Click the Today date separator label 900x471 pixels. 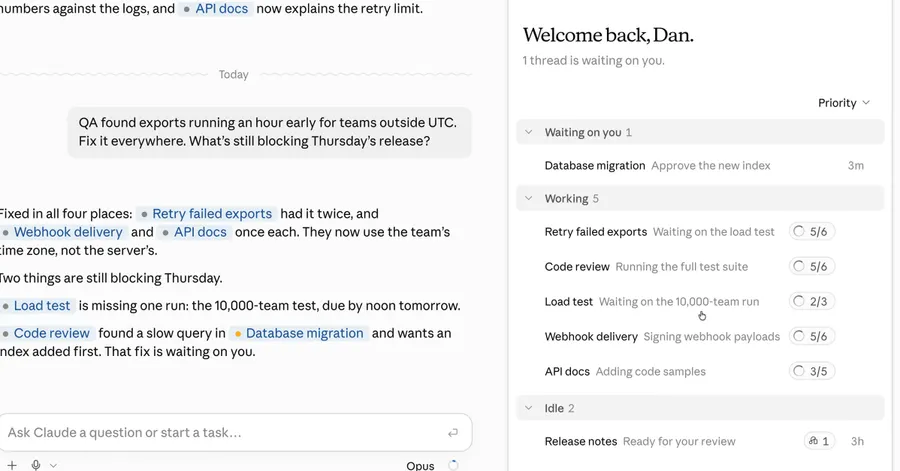(234, 75)
